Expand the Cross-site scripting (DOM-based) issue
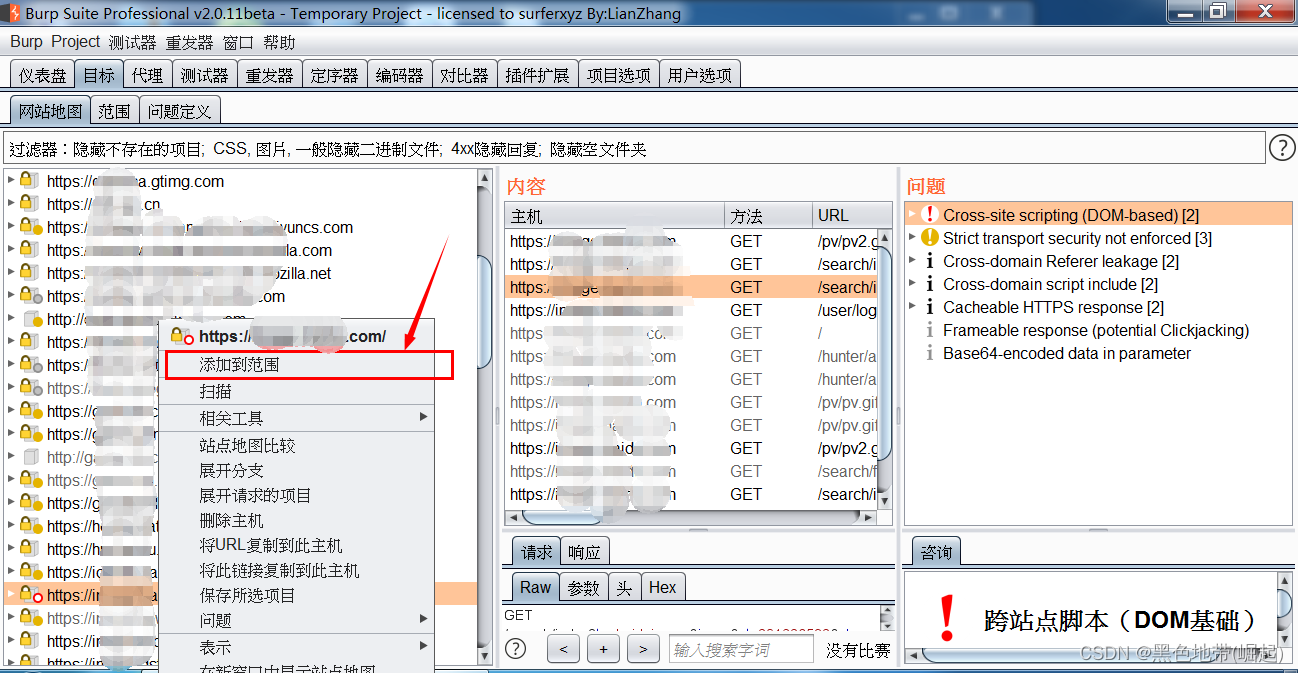The height and width of the screenshot is (673, 1298). 912,214
